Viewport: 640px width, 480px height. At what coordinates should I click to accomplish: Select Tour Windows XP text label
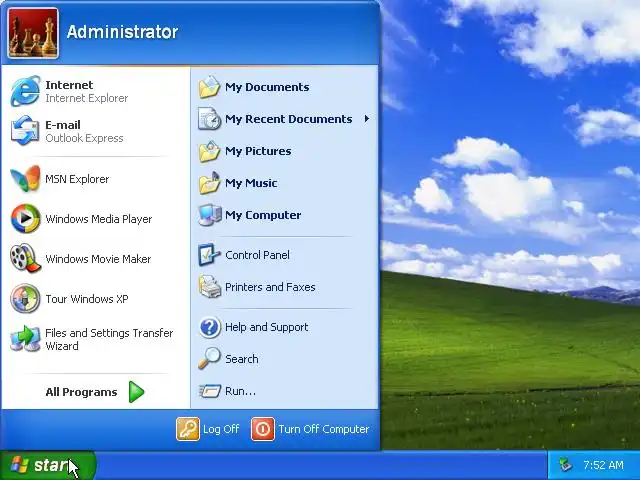pos(87,299)
